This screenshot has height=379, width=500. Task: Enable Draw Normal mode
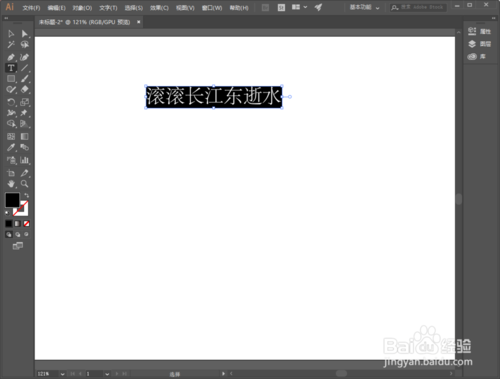coord(9,235)
